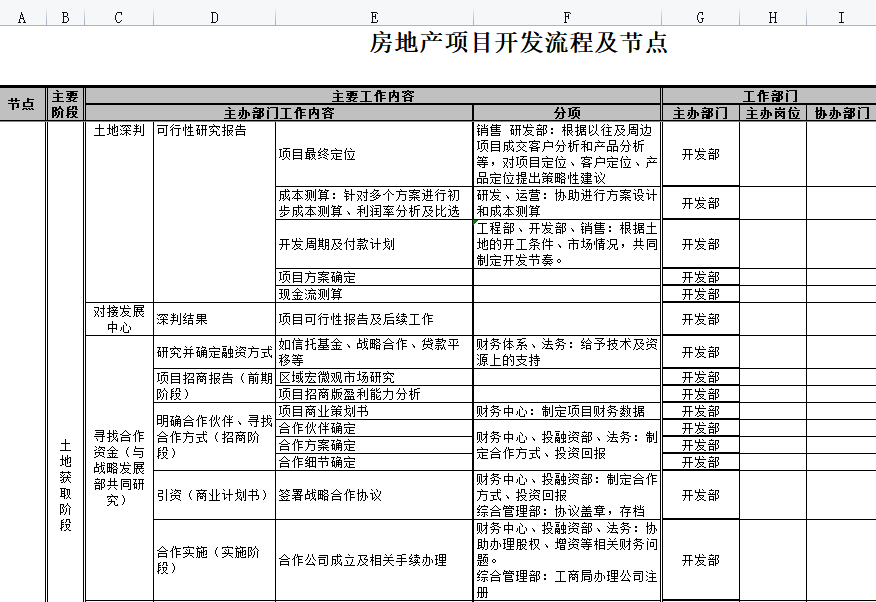Select column A header
Viewport: 876px width, 602px height.
22,18
